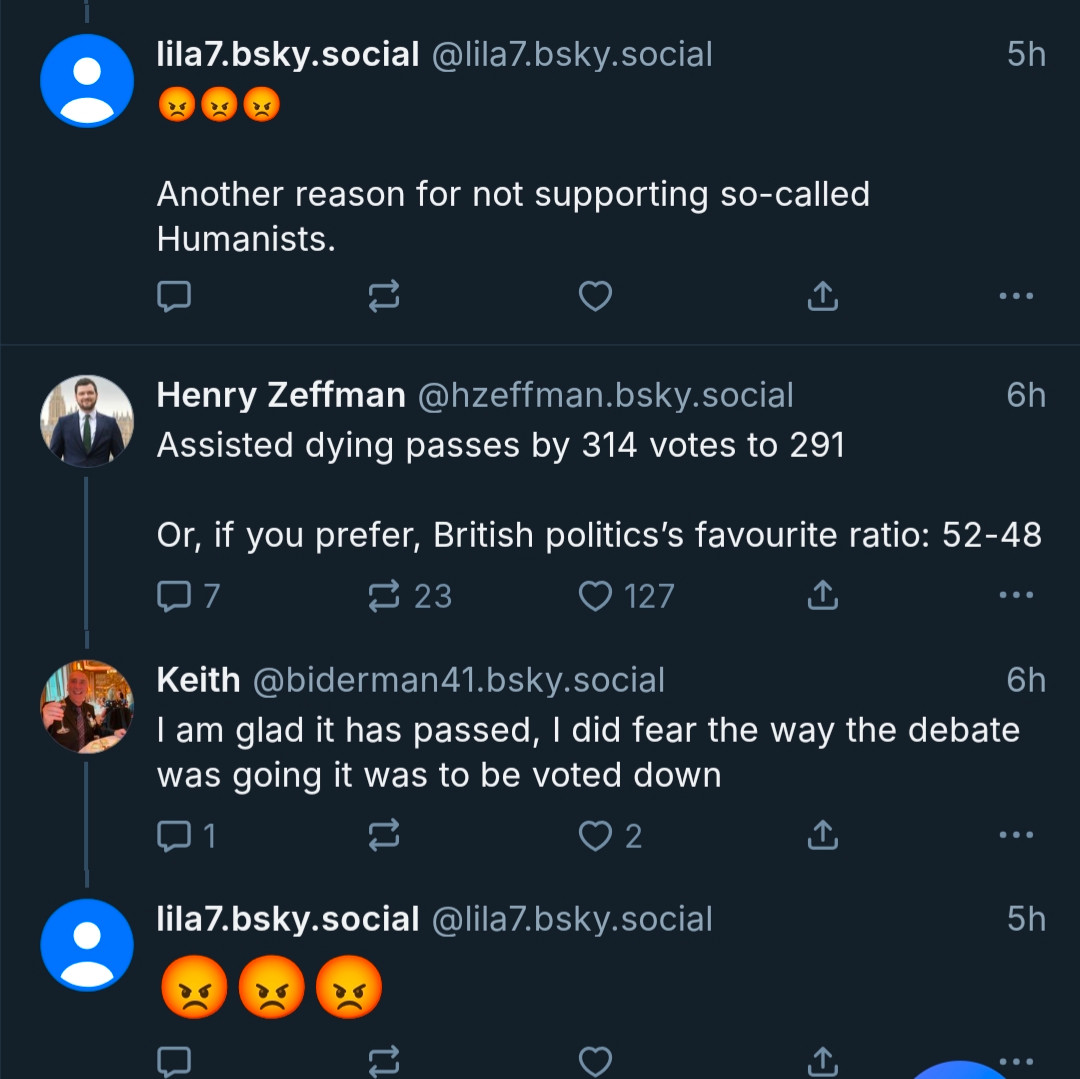
Task: Share lila7's Humanists post
Action: tap(822, 296)
